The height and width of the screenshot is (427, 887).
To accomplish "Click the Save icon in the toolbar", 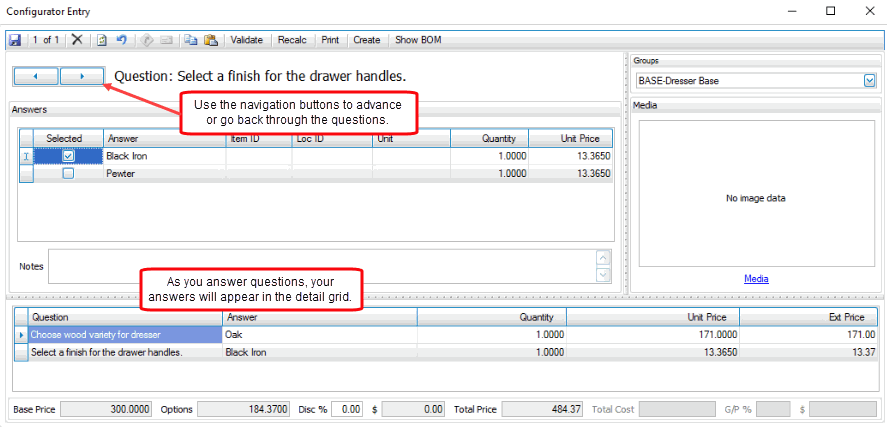I will 15,40.
